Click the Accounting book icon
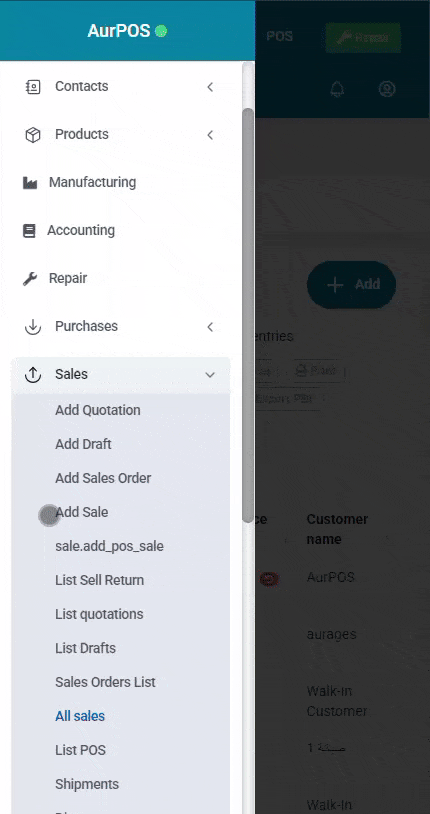 (30, 230)
